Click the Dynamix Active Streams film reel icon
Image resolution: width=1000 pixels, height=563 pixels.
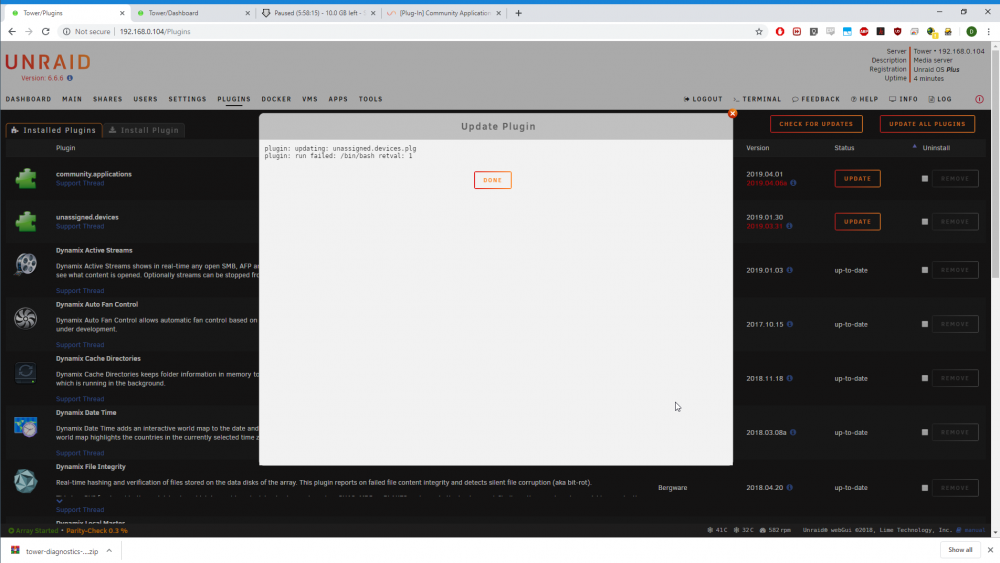26,264
